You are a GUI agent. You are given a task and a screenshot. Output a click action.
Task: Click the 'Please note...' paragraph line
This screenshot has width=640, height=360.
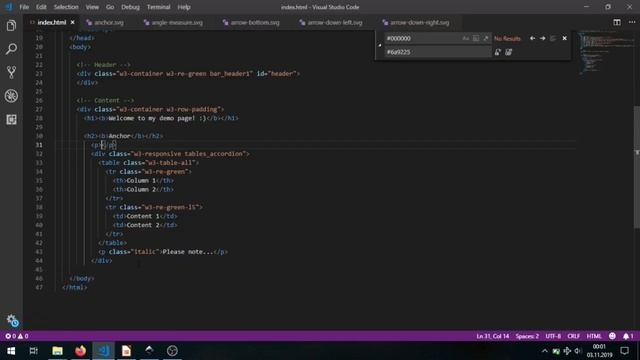[x=163, y=252]
